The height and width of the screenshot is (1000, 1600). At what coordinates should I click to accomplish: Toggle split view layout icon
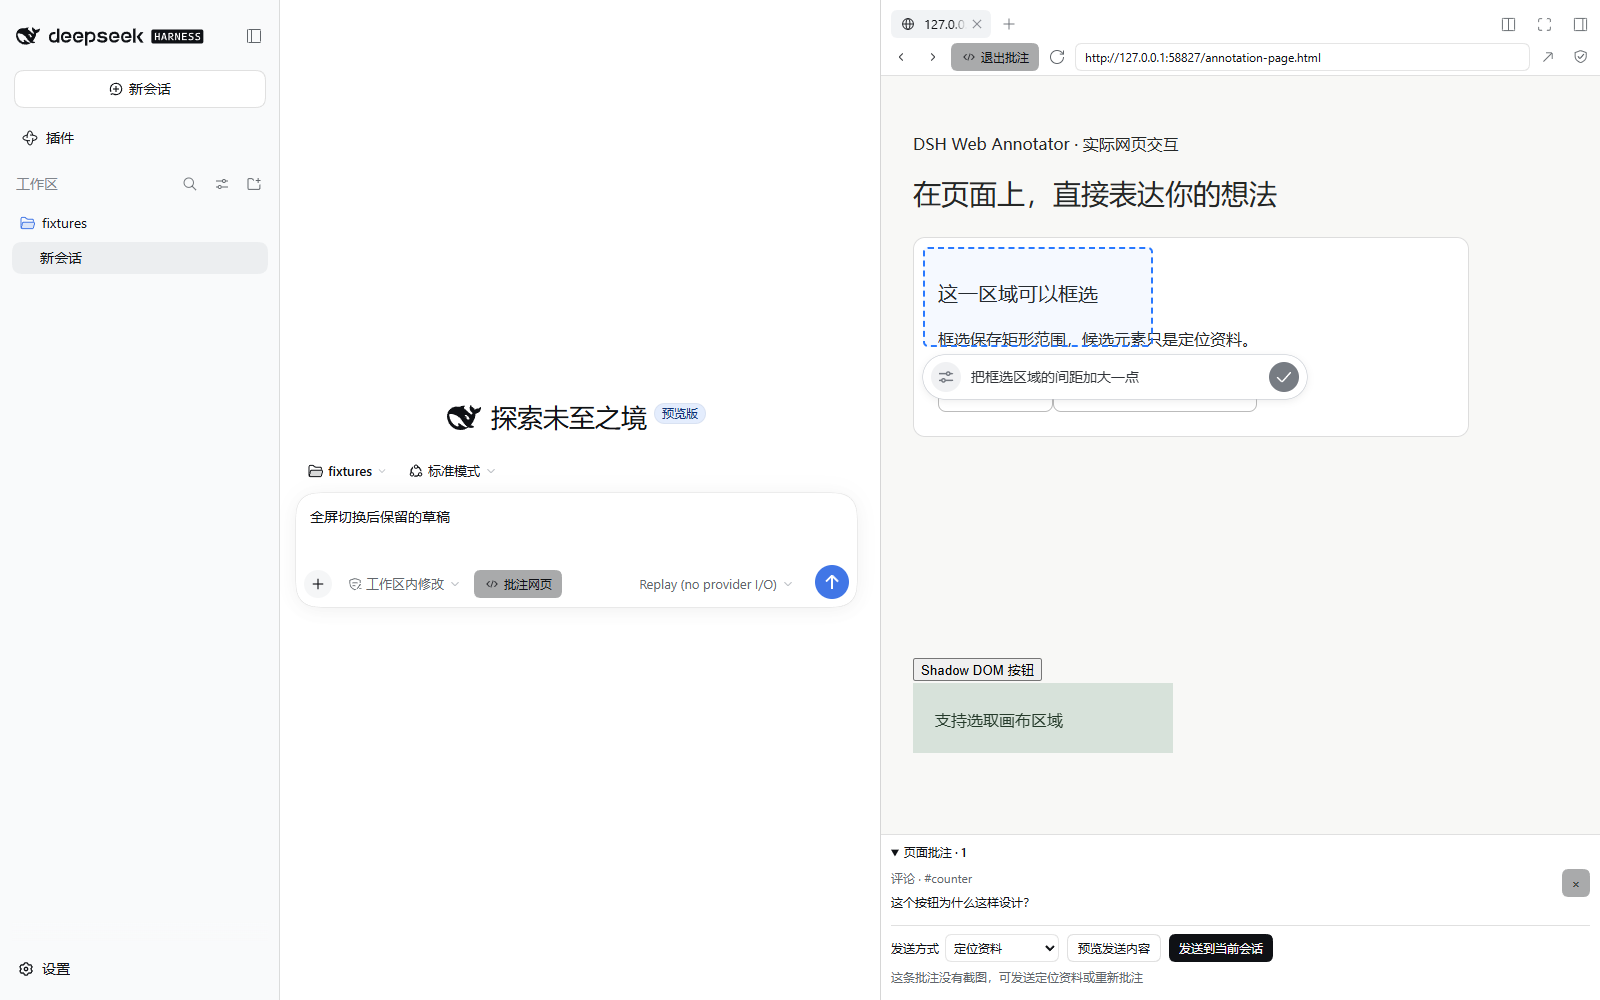click(1508, 24)
